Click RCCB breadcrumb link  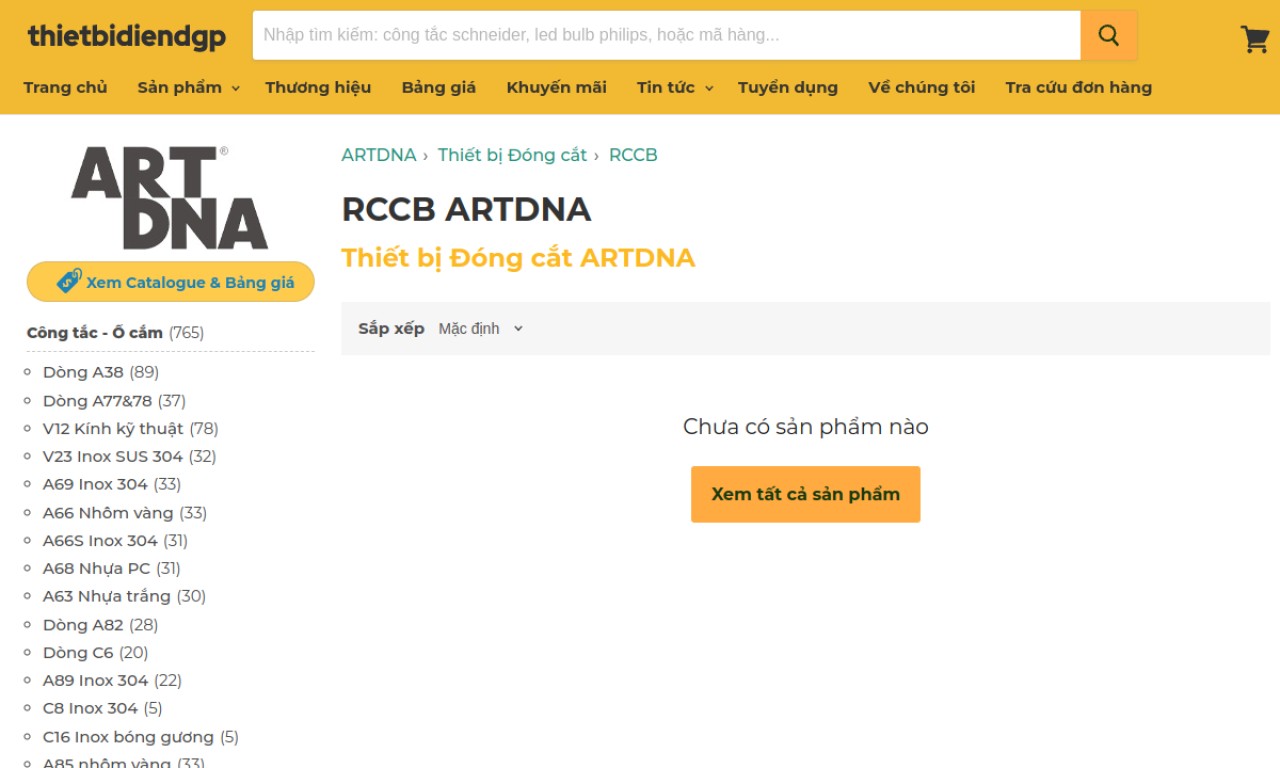coord(633,155)
